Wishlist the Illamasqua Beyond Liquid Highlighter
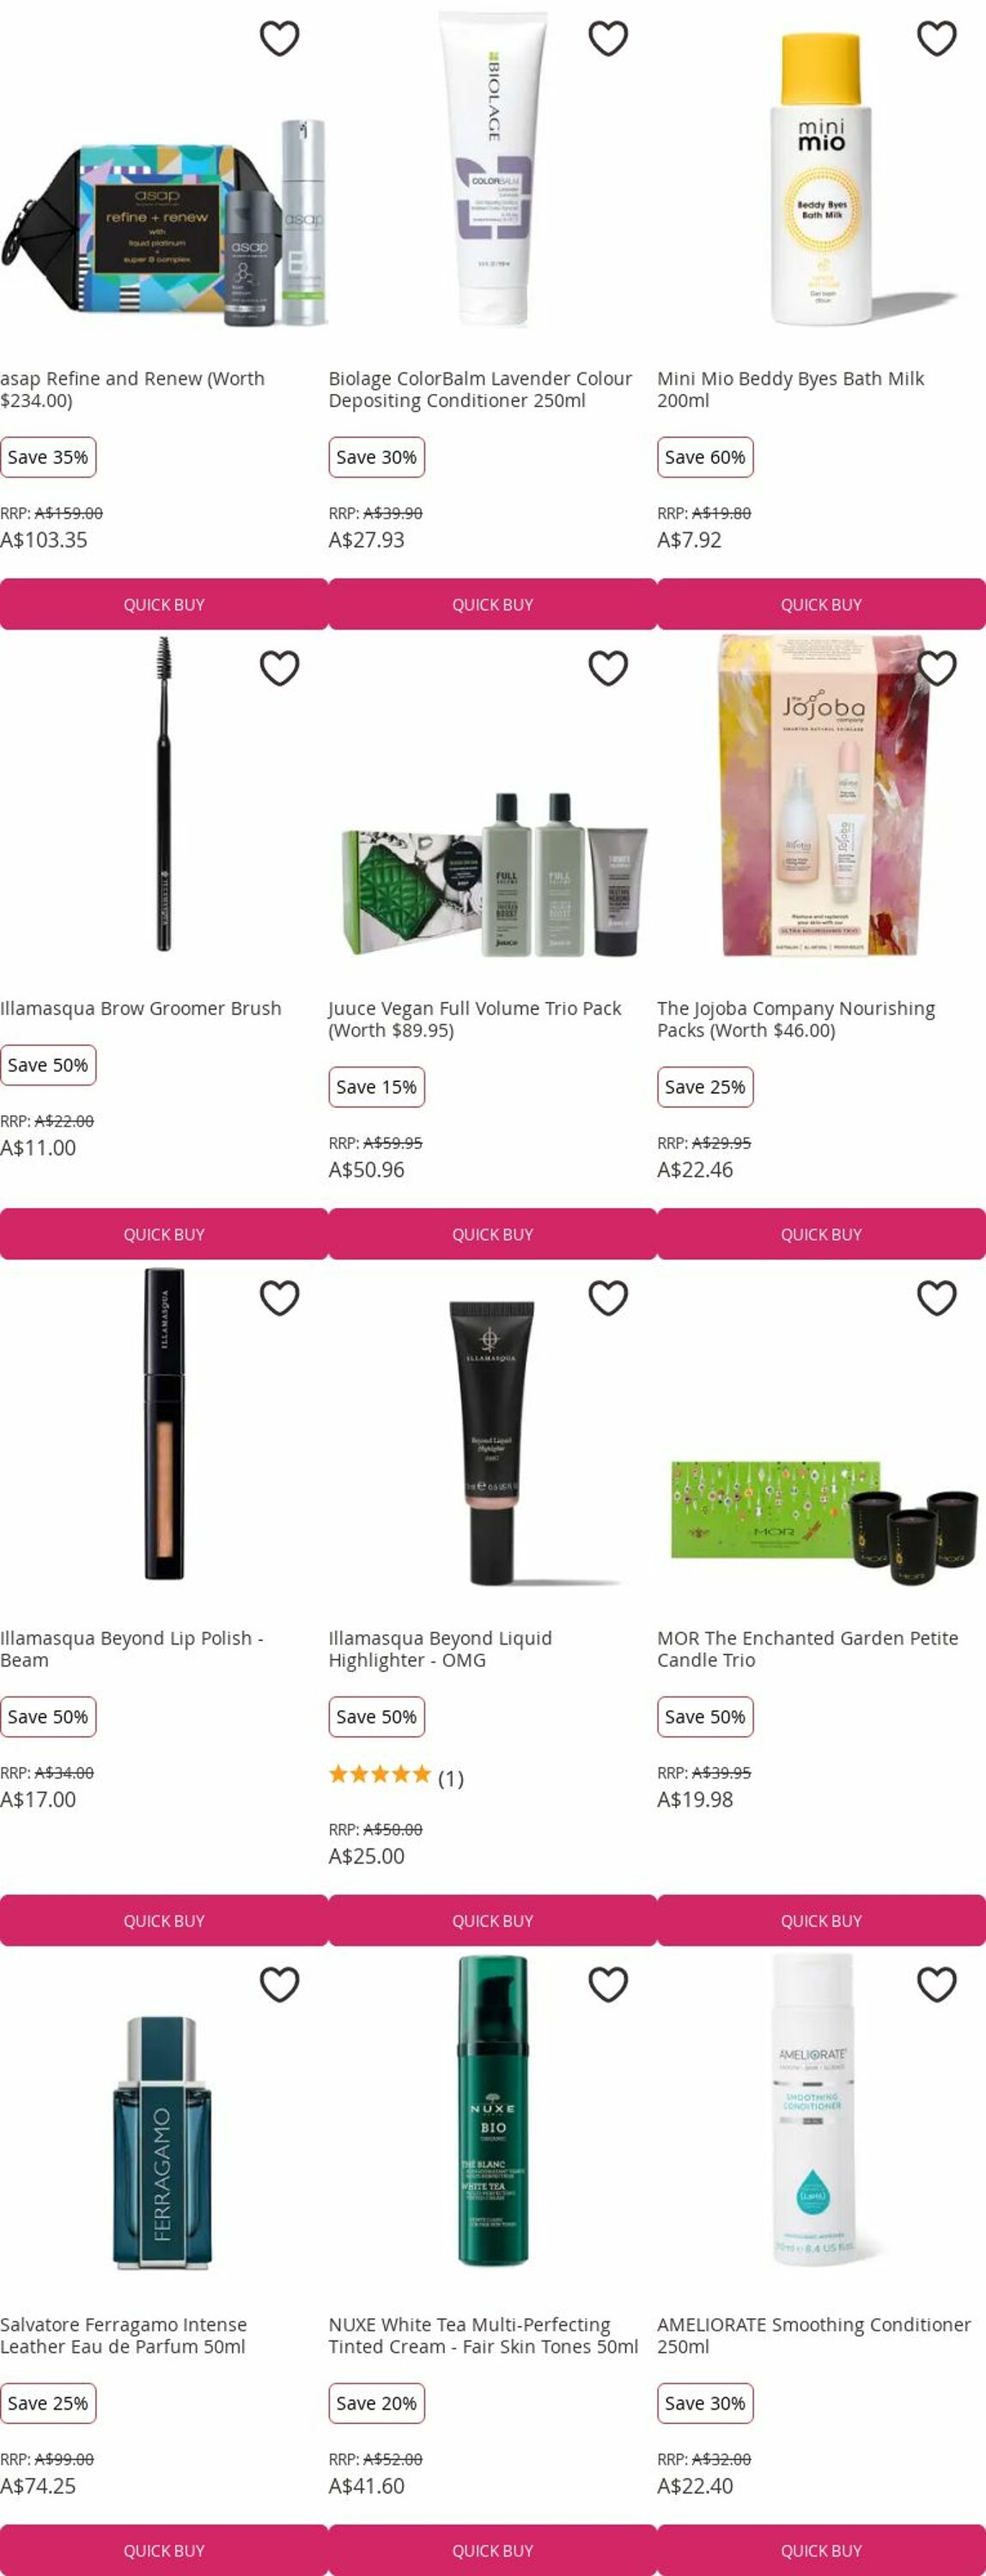This screenshot has width=986, height=2576. (x=608, y=1298)
